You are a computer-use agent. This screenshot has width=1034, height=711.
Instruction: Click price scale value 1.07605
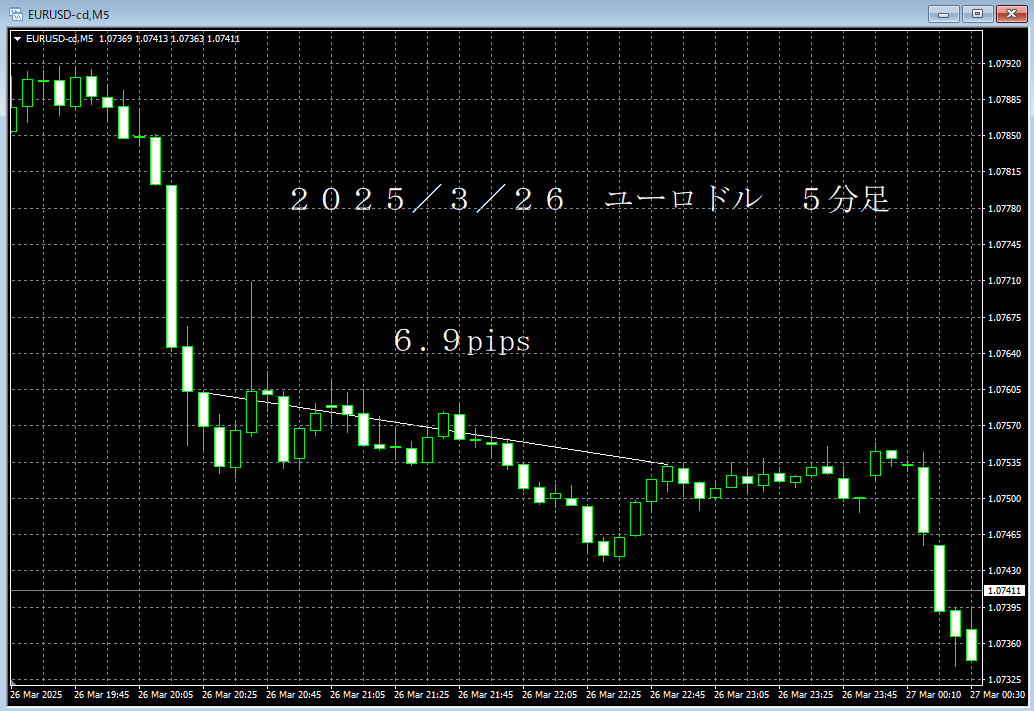[x=1004, y=390]
